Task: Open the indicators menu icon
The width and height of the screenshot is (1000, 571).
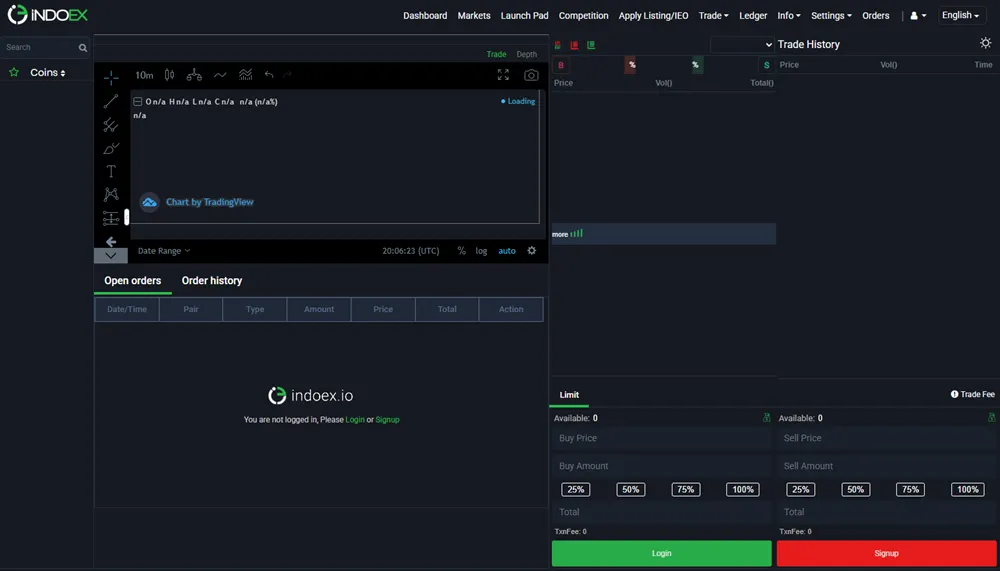Action: (x=220, y=75)
